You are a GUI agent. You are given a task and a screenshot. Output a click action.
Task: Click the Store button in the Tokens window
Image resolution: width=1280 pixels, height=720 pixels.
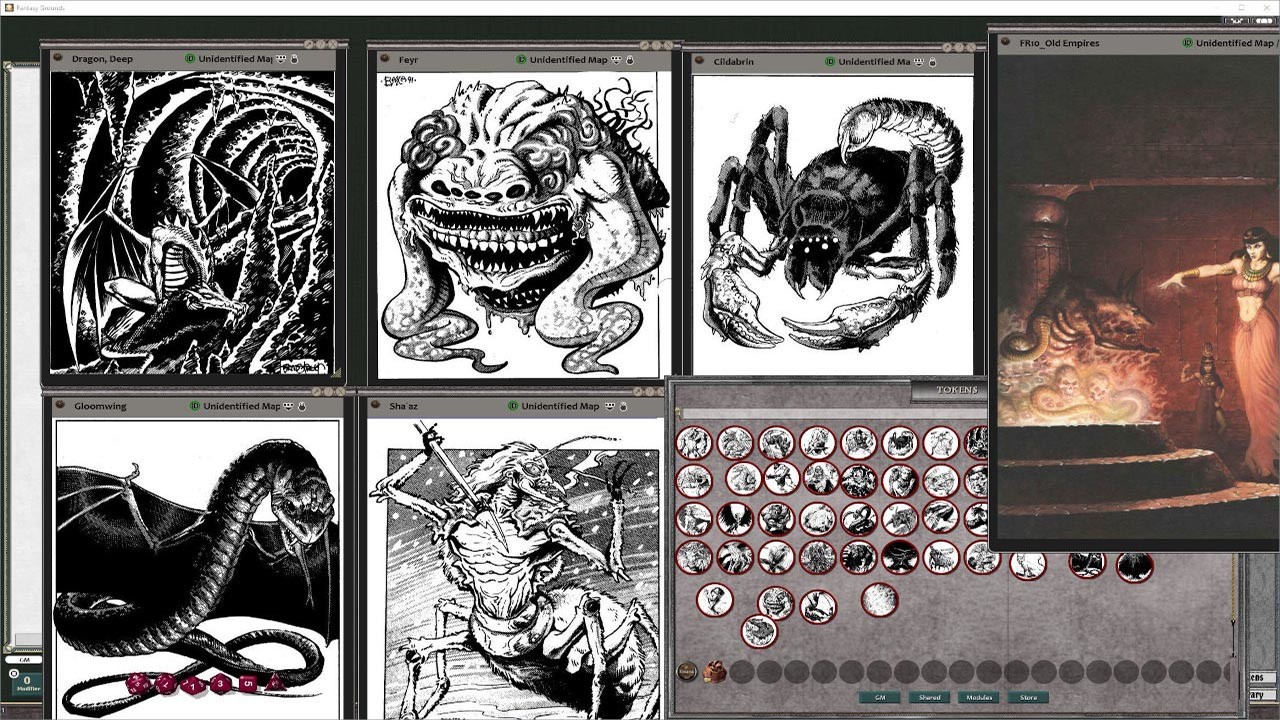click(1026, 697)
